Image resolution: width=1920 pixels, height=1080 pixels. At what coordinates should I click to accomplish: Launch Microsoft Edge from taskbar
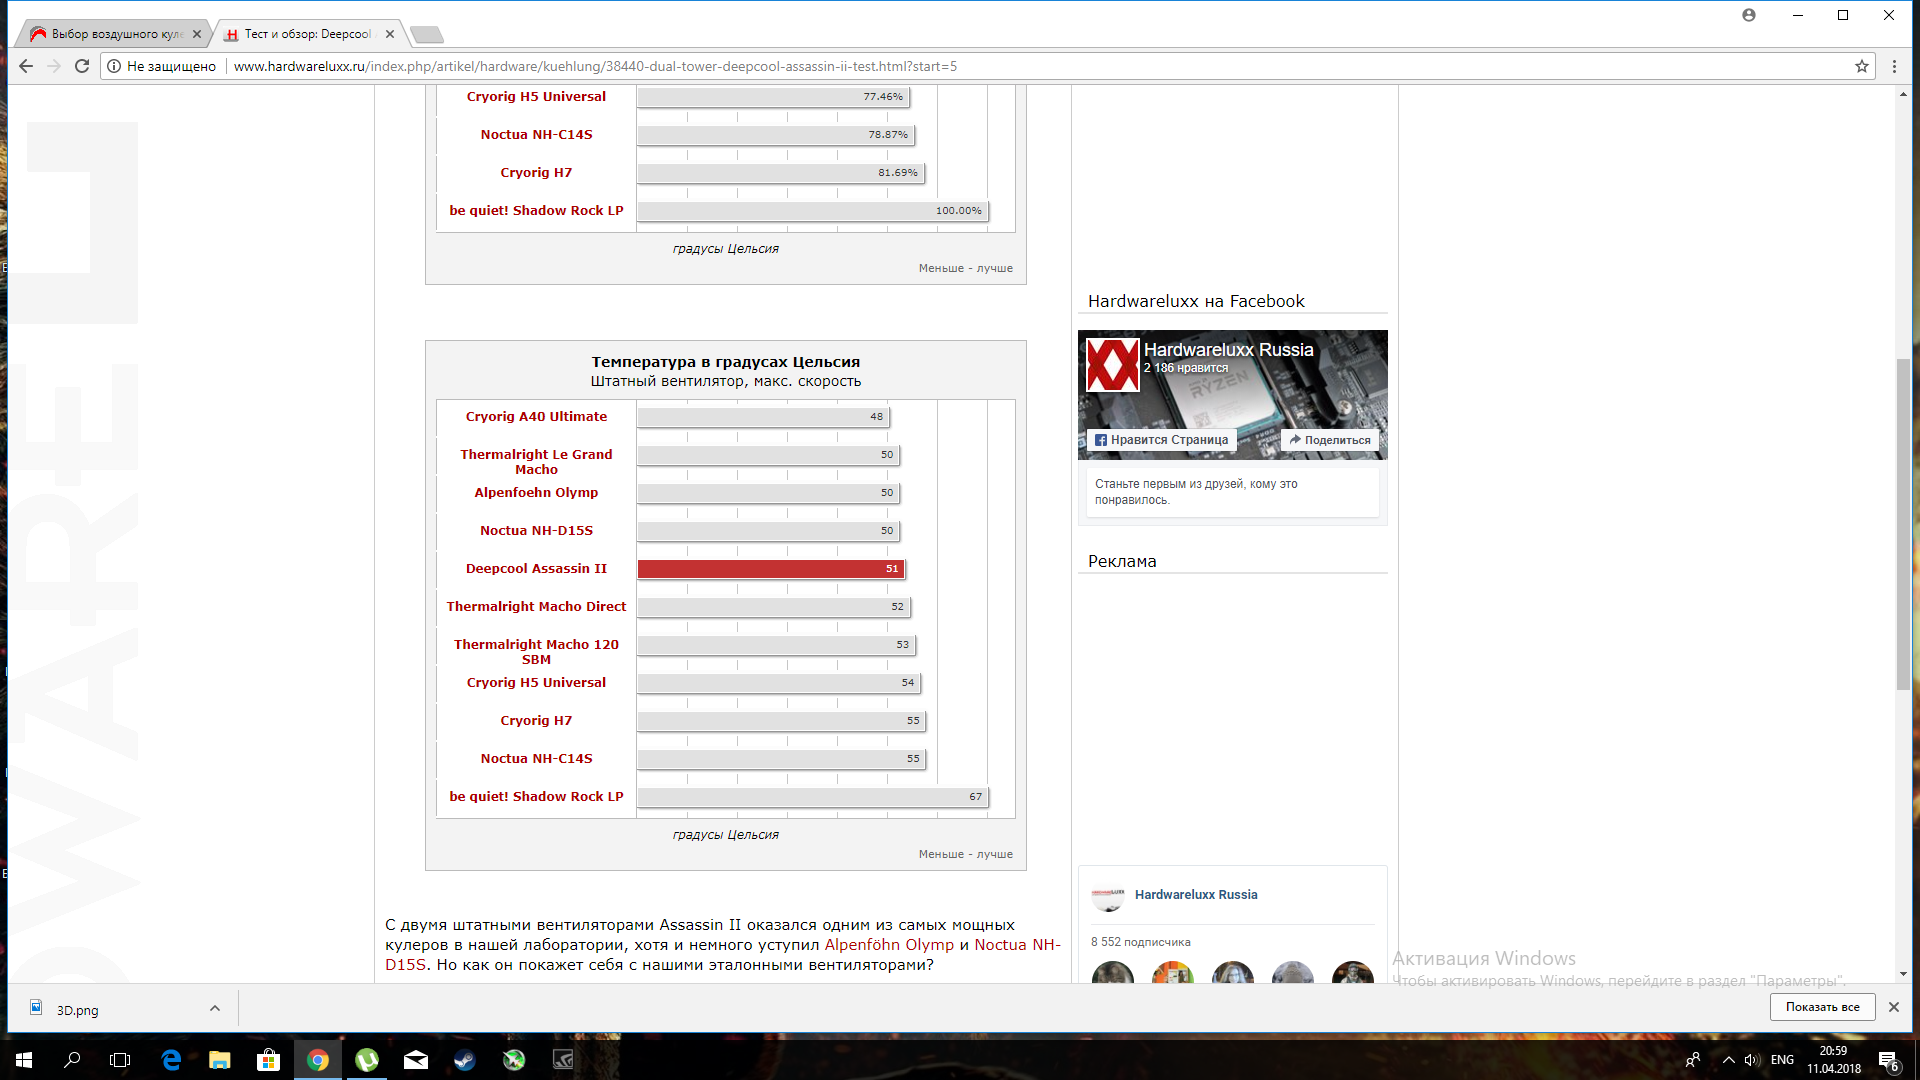[x=171, y=1060]
